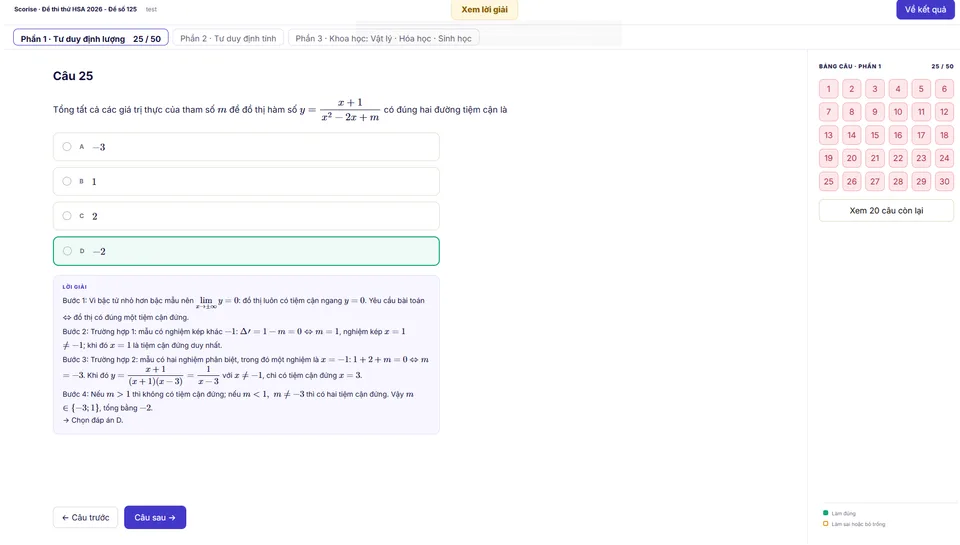Click the Xem lời giải button
Image resolution: width=960 pixels, height=545 pixels.
[x=484, y=9]
